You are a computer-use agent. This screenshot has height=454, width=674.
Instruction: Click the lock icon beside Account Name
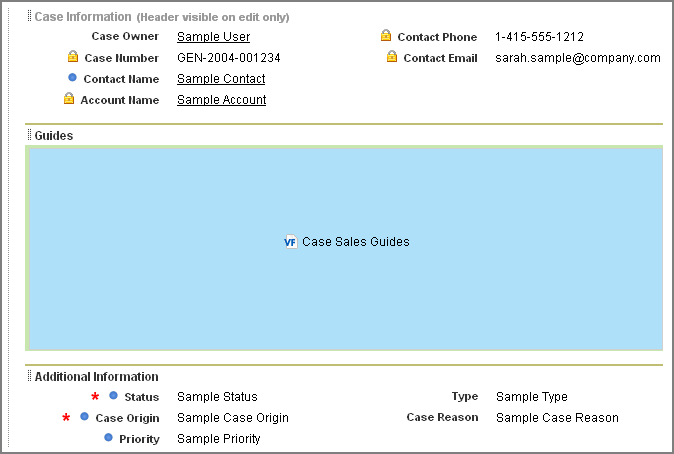(x=69, y=98)
